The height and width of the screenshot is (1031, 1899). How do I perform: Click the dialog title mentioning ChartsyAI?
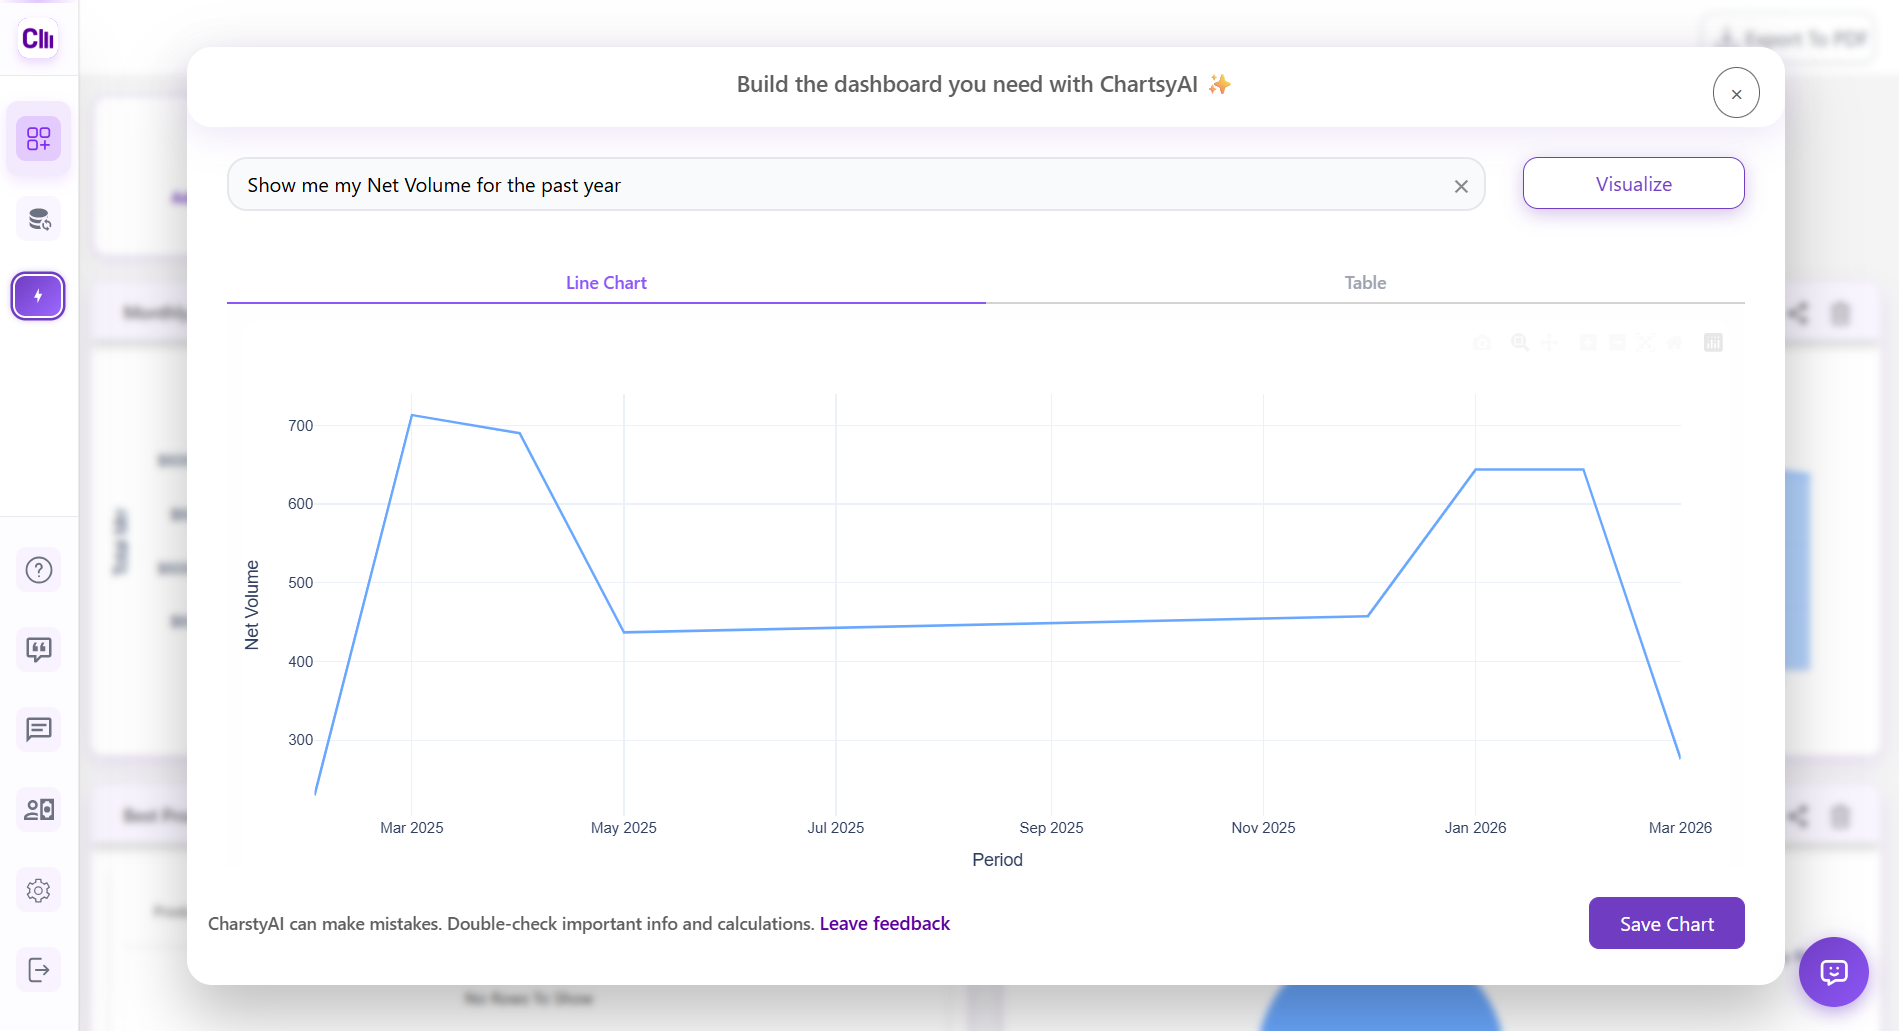[984, 85]
